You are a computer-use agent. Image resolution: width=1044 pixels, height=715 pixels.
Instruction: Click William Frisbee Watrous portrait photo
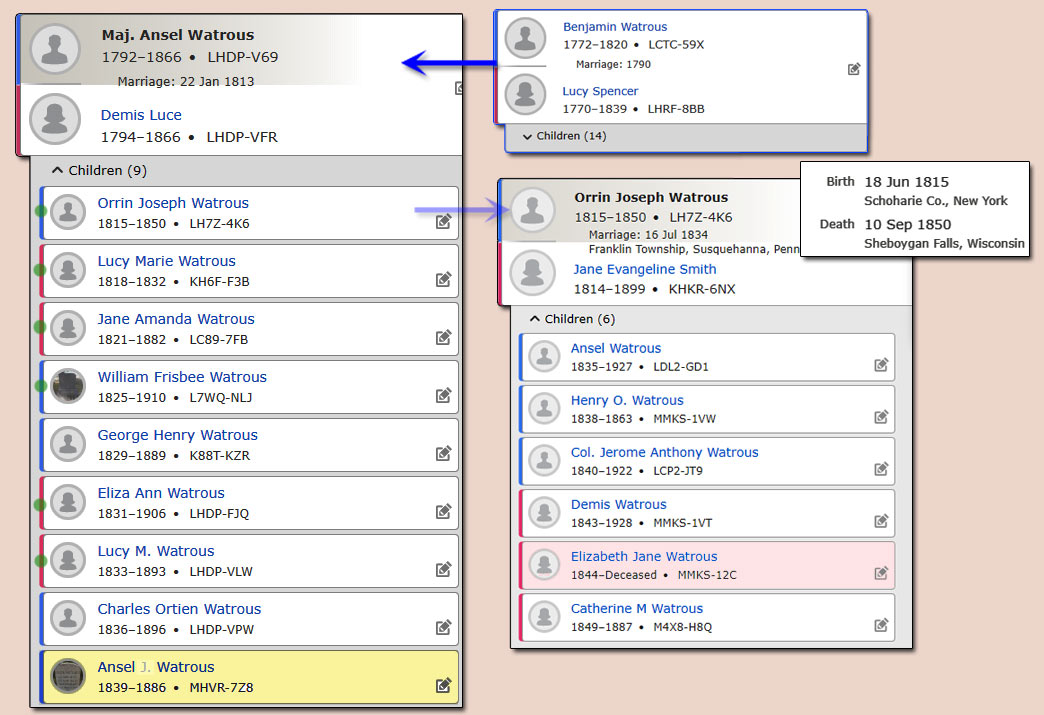coord(68,386)
